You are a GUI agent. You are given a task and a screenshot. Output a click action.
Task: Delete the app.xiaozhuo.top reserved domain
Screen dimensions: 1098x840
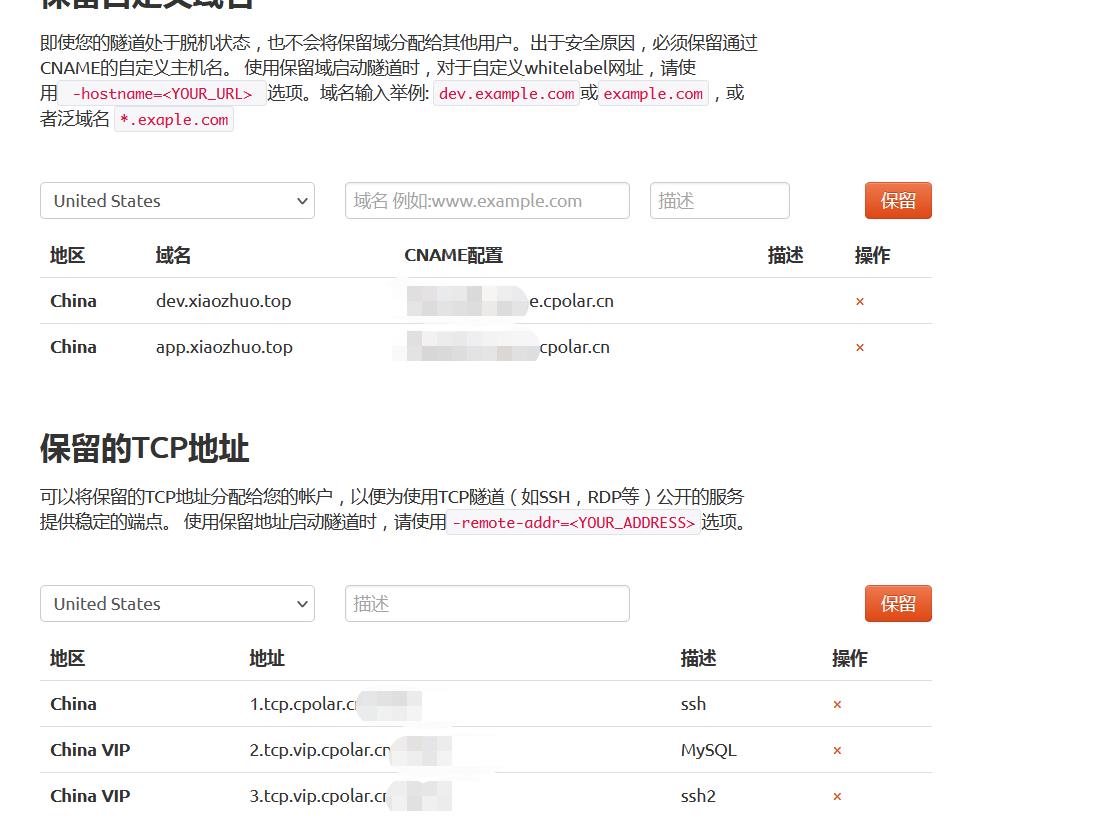[x=860, y=348]
